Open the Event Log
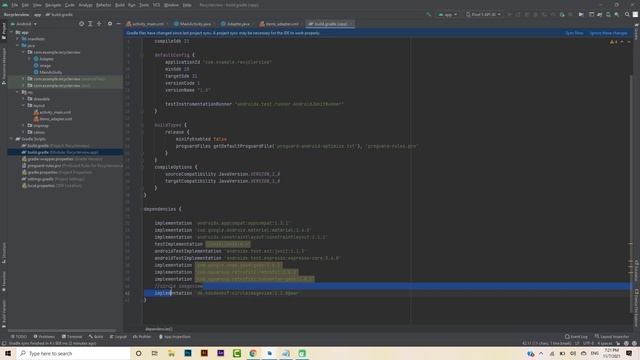 pos(576,337)
